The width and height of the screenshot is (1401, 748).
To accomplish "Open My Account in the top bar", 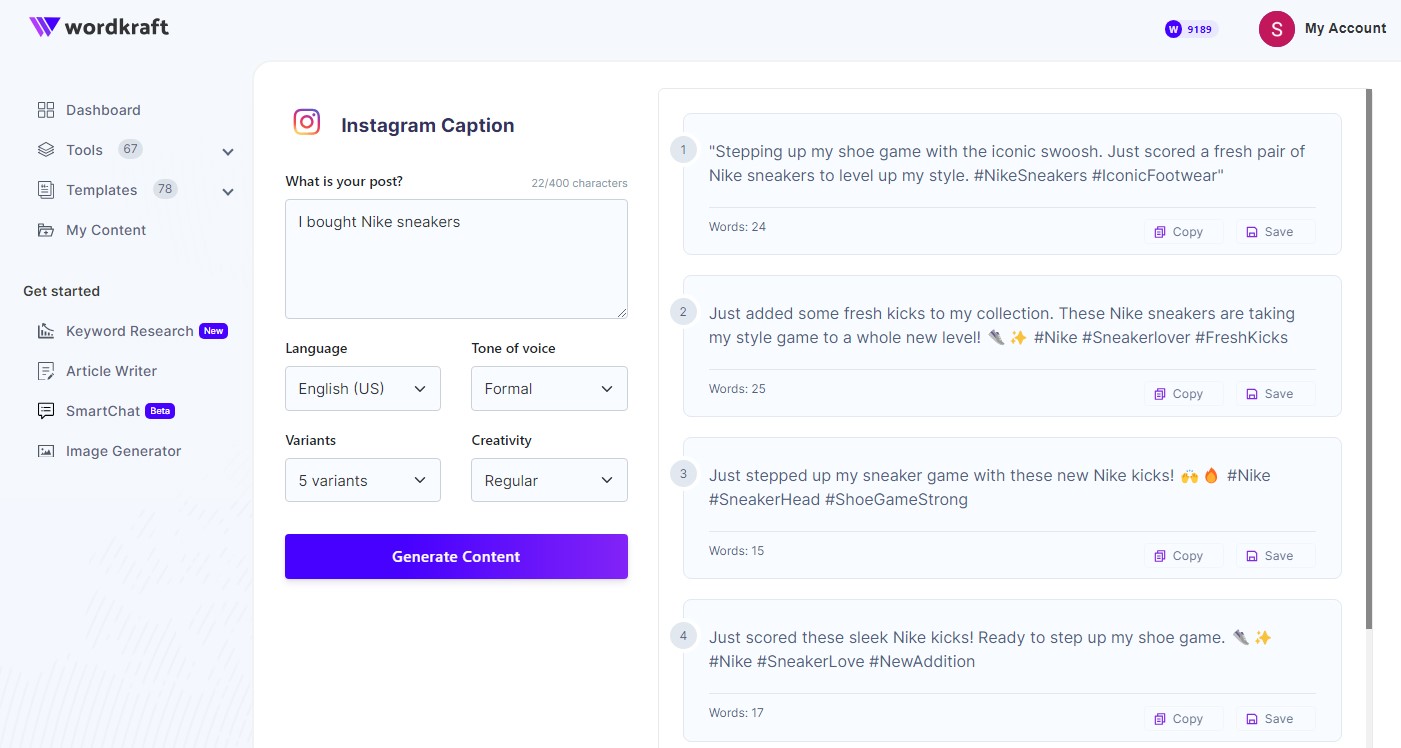I will 1345,28.
